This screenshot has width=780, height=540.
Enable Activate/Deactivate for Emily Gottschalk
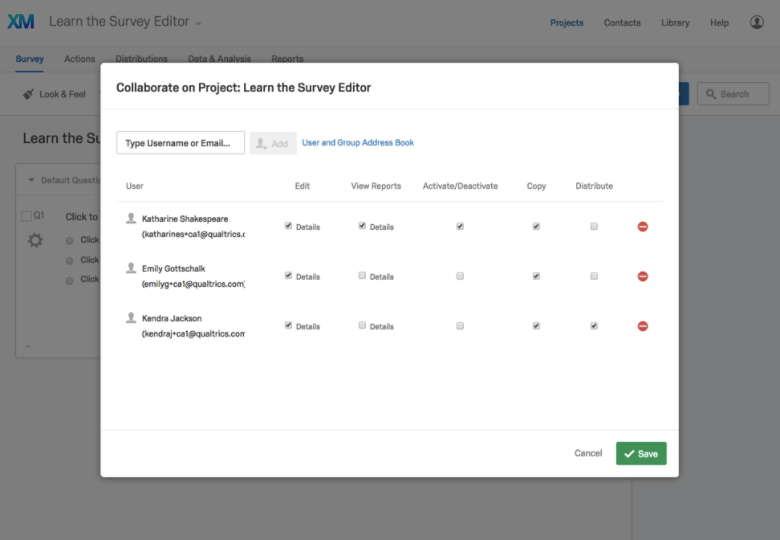(x=460, y=276)
